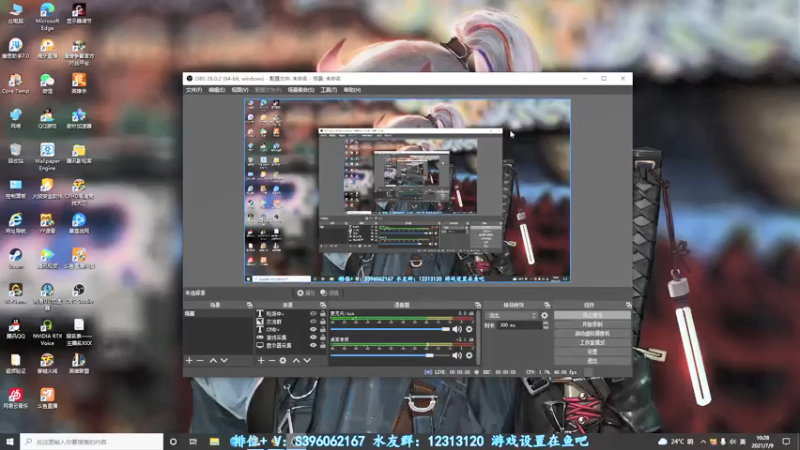Open the File (F) menu in OBS
The width and height of the screenshot is (800, 450).
click(x=194, y=90)
